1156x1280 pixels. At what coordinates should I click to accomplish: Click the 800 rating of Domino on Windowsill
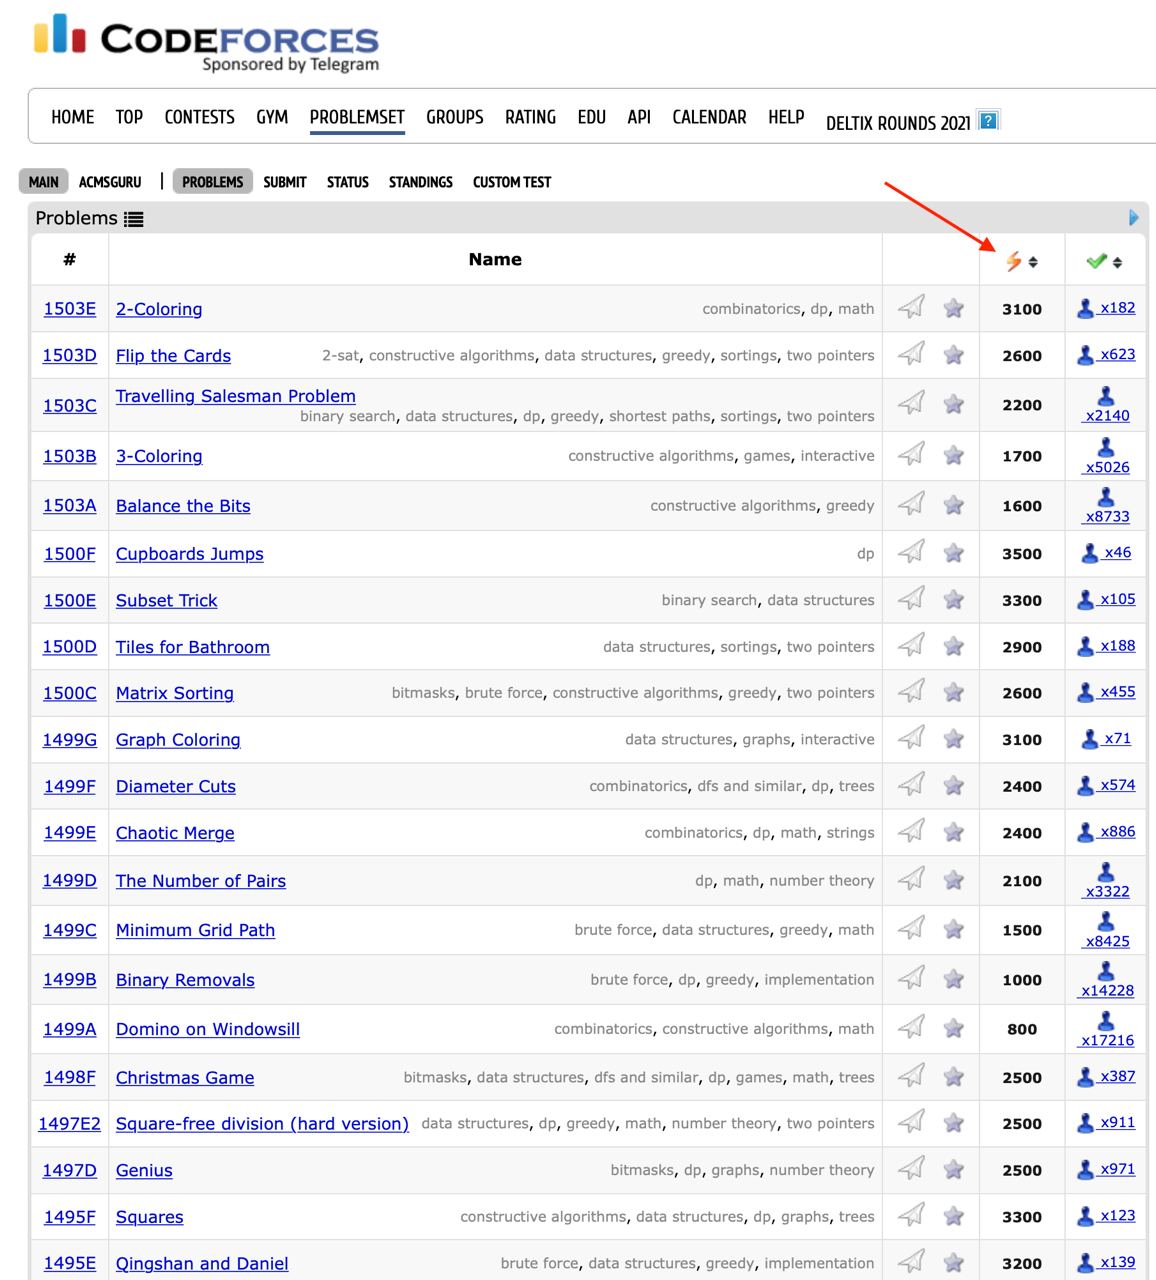click(1022, 1030)
